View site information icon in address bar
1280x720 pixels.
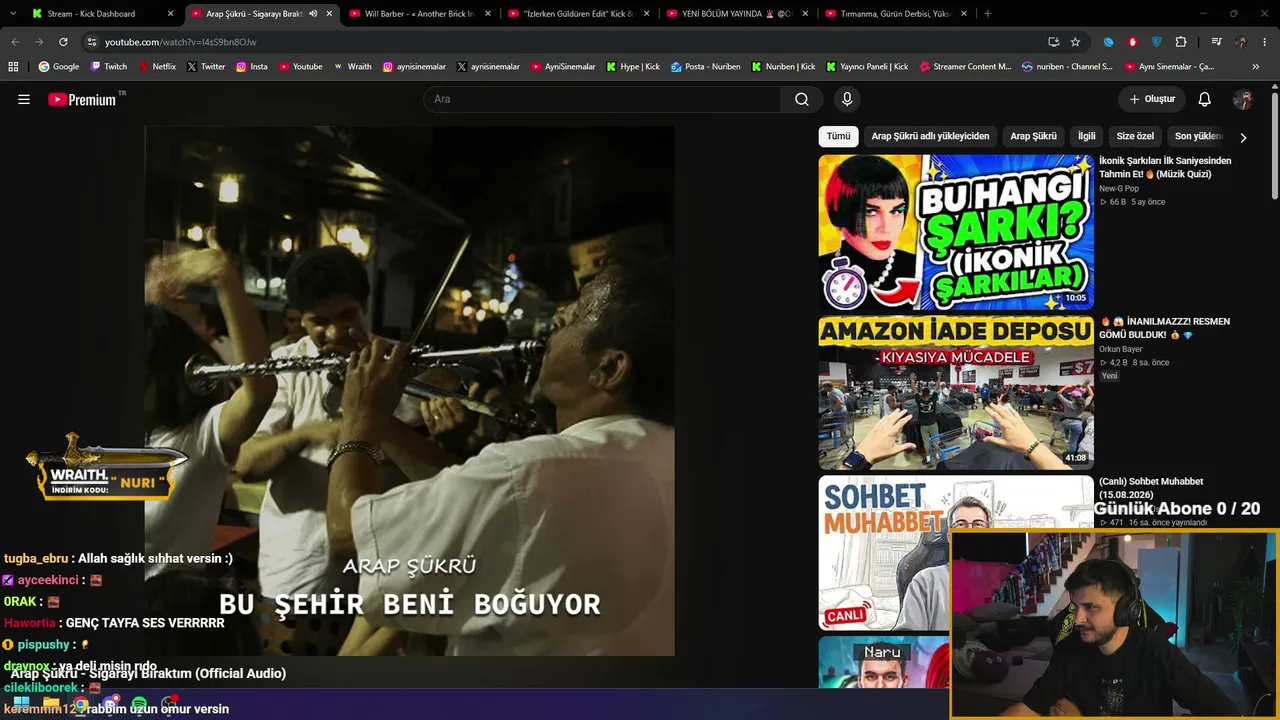[x=92, y=42]
